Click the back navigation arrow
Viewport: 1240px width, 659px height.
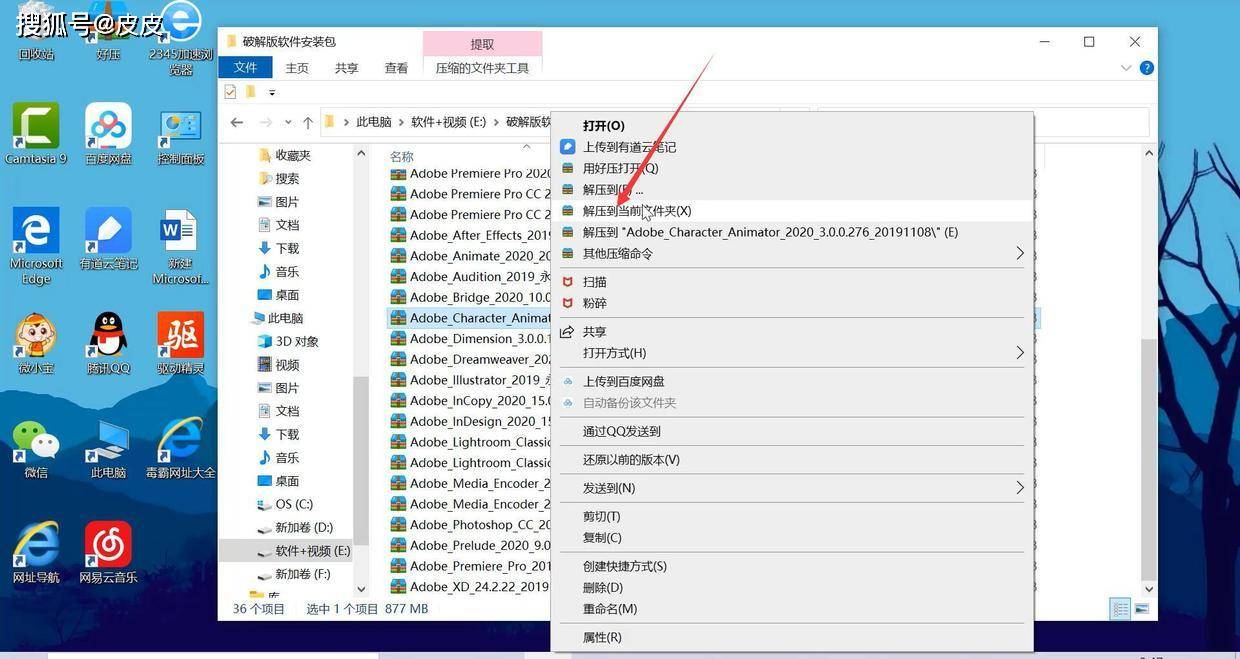(x=237, y=121)
